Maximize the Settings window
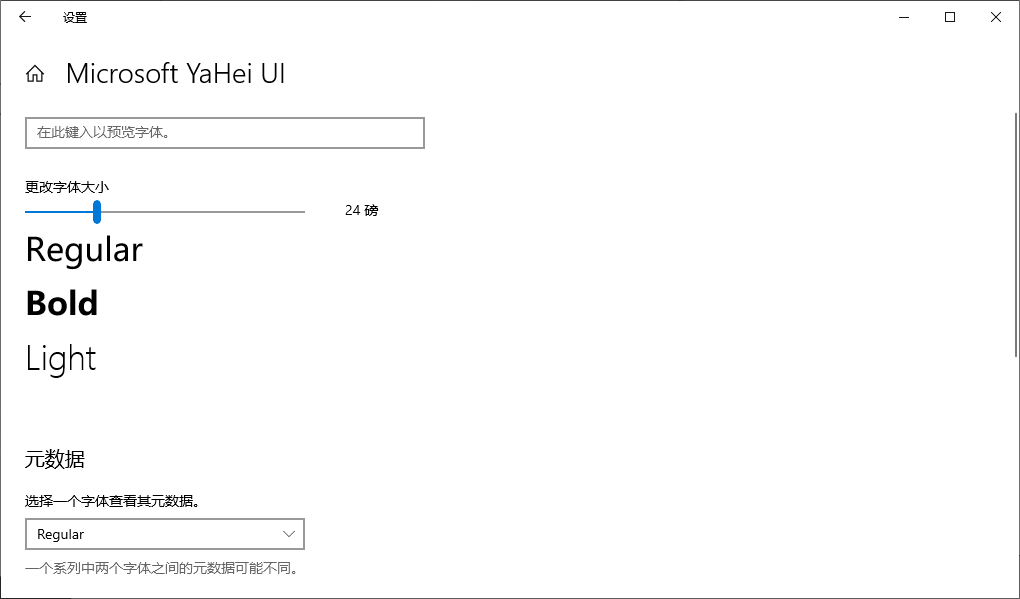The width and height of the screenshot is (1020, 599). [949, 17]
